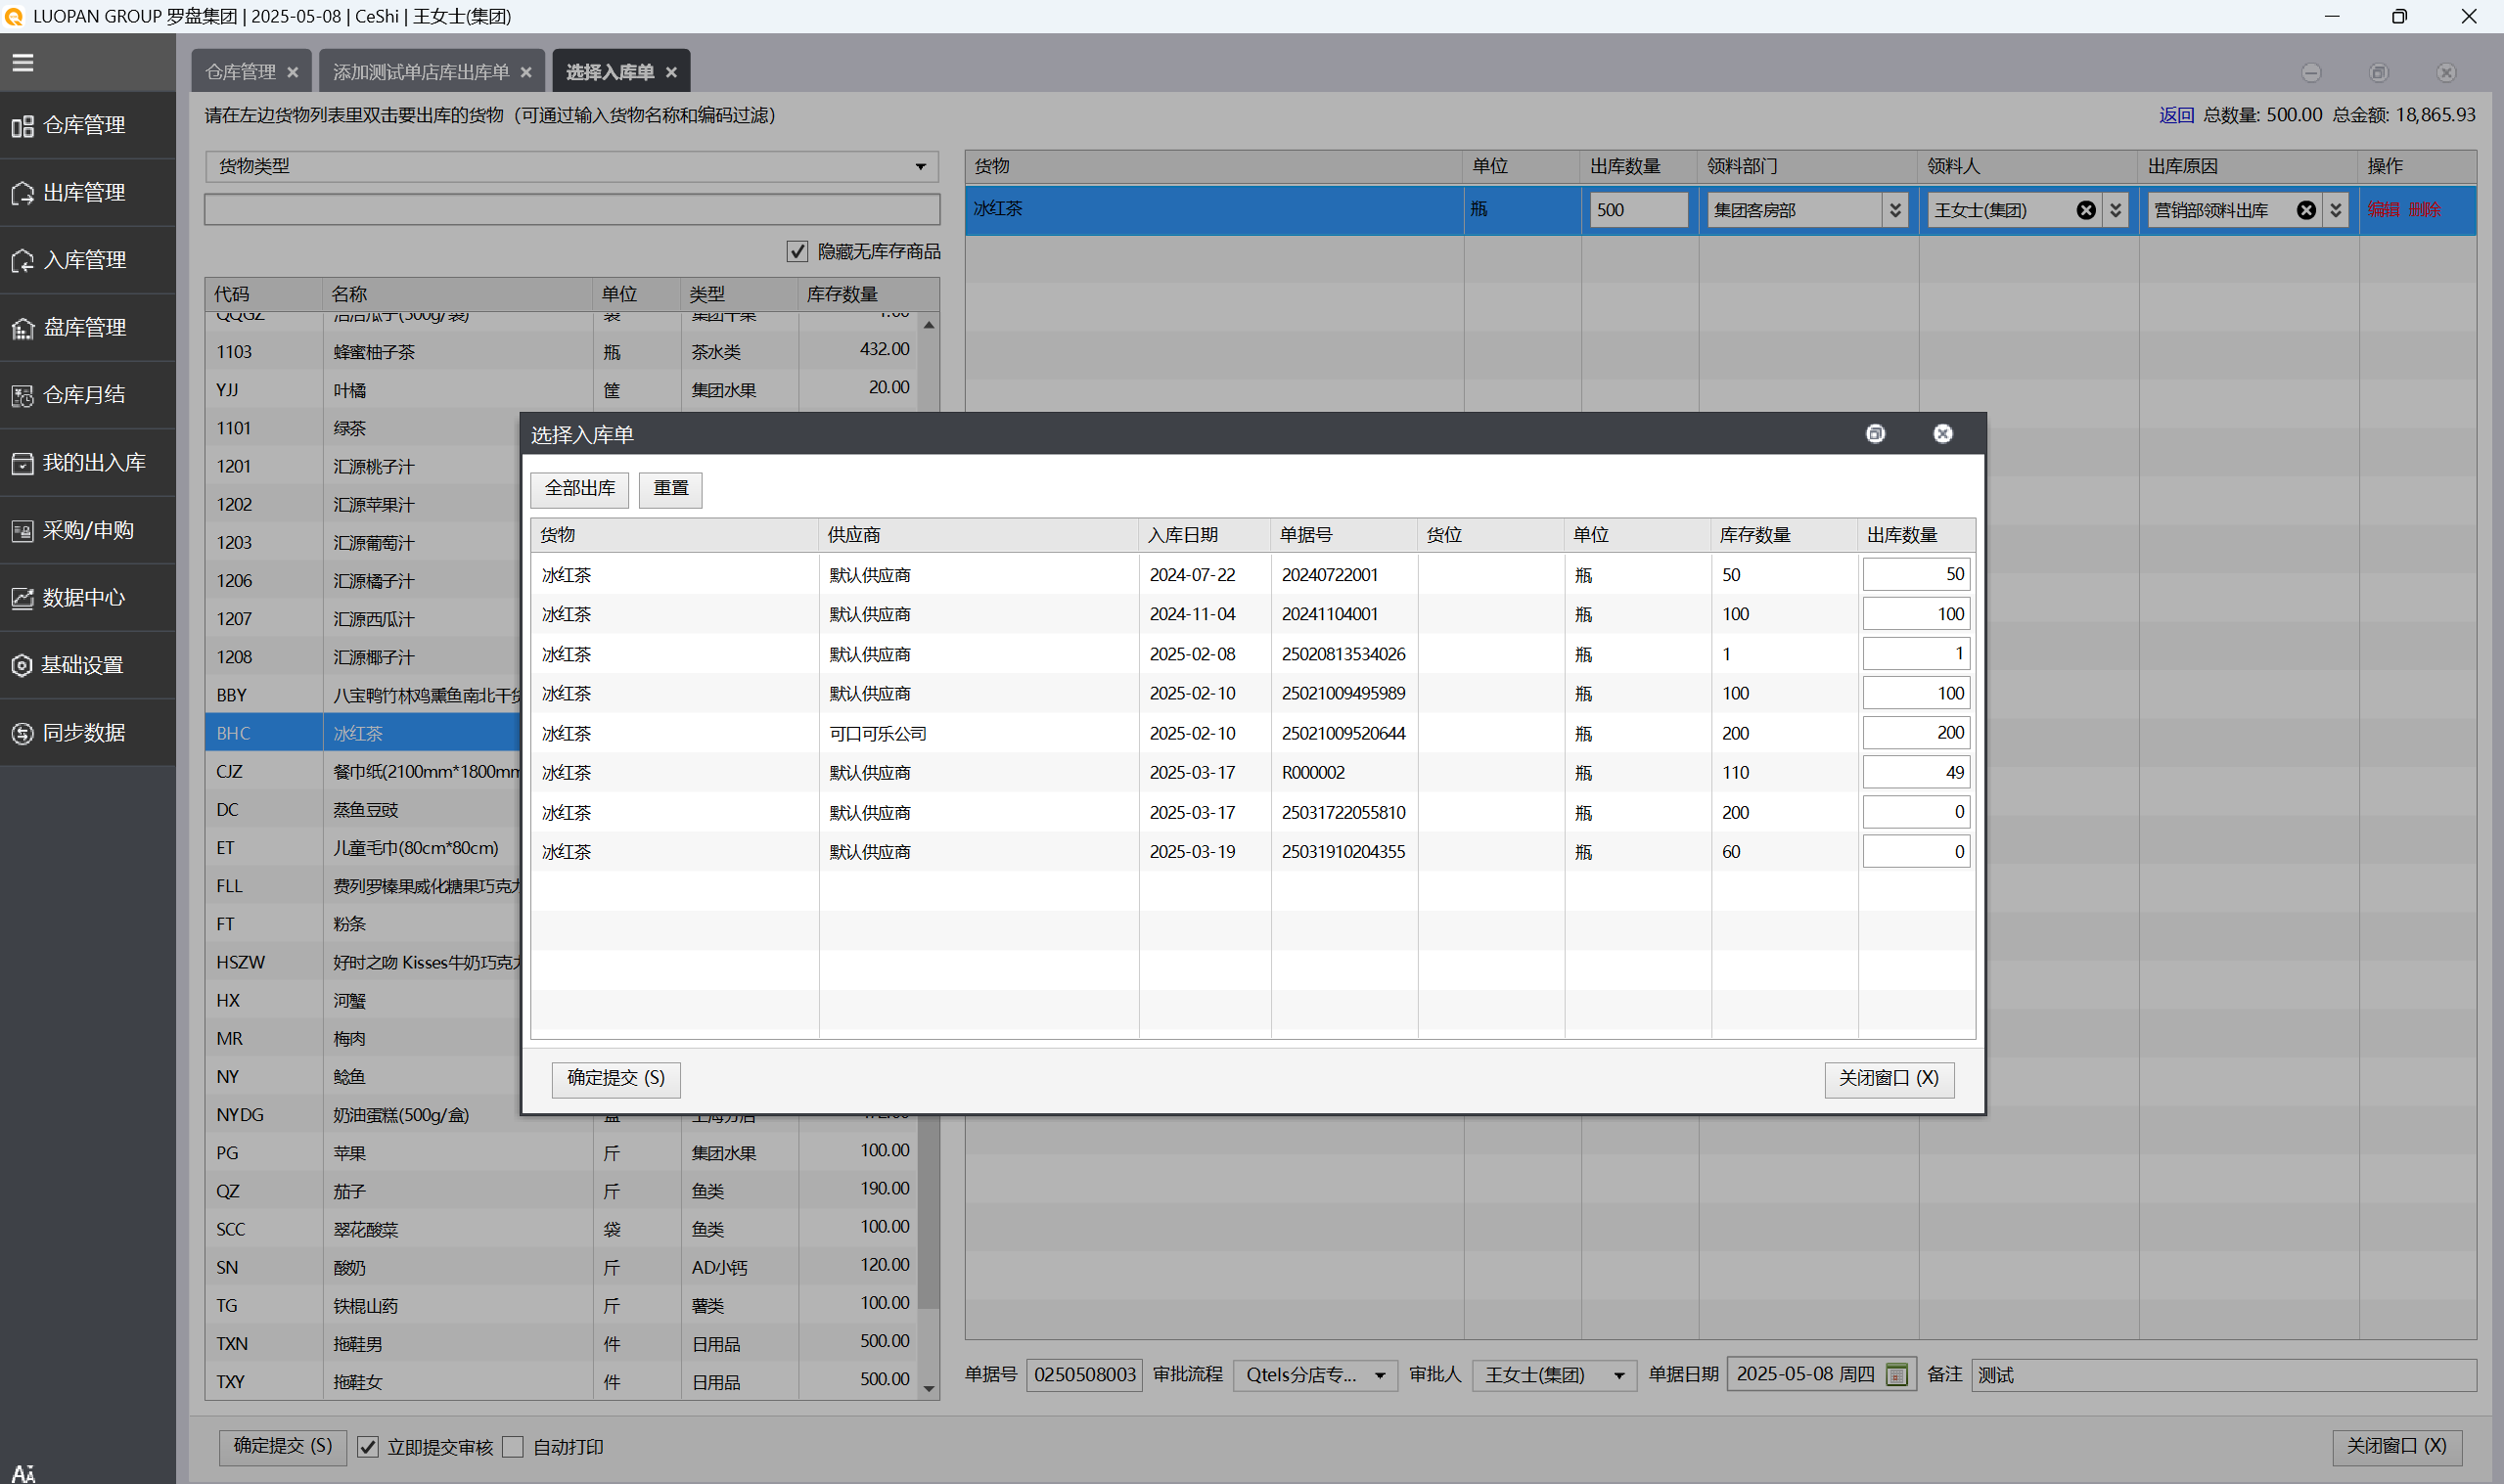The height and width of the screenshot is (1484, 2504).
Task: Select the 拖鞋男 row in goods list
Action: (563, 1343)
